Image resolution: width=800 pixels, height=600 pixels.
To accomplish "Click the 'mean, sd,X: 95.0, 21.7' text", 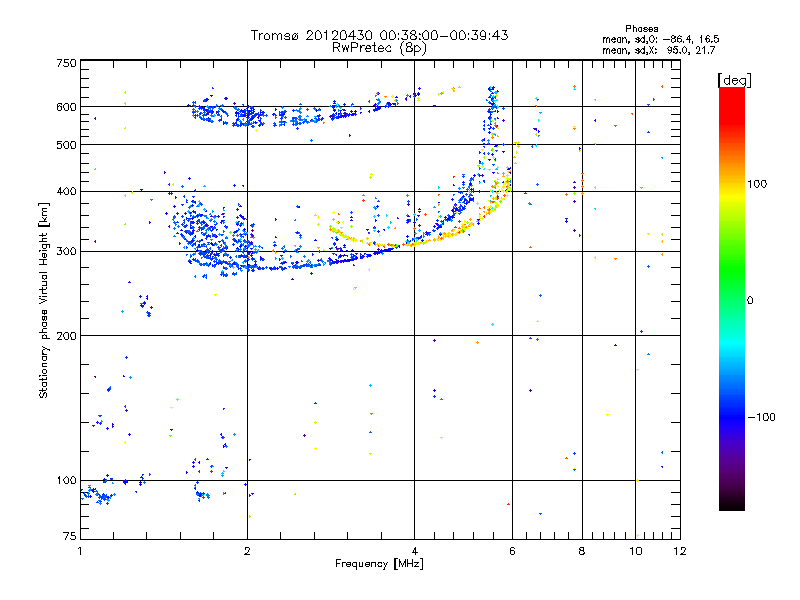I will (659, 50).
